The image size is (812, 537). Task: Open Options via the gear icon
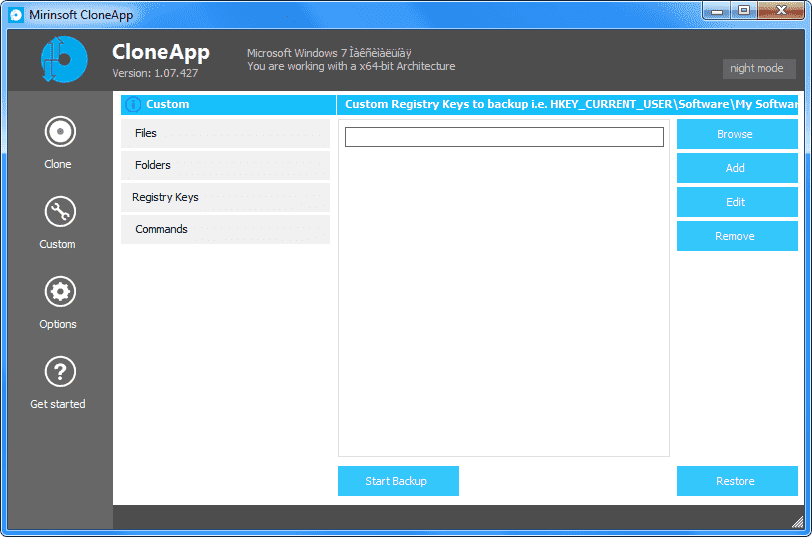(60, 292)
